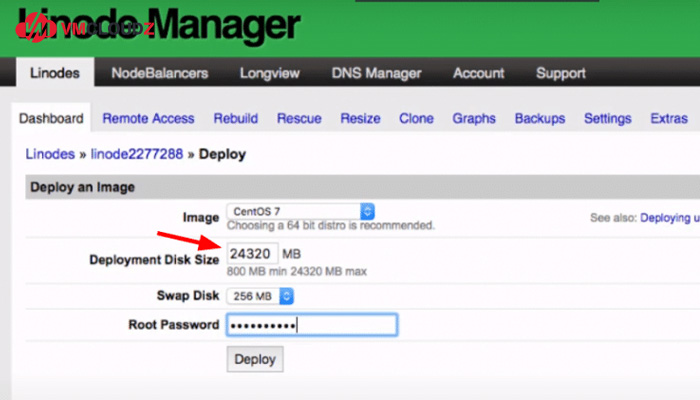Open the Extras page
The image size is (700, 400).
(x=669, y=118)
